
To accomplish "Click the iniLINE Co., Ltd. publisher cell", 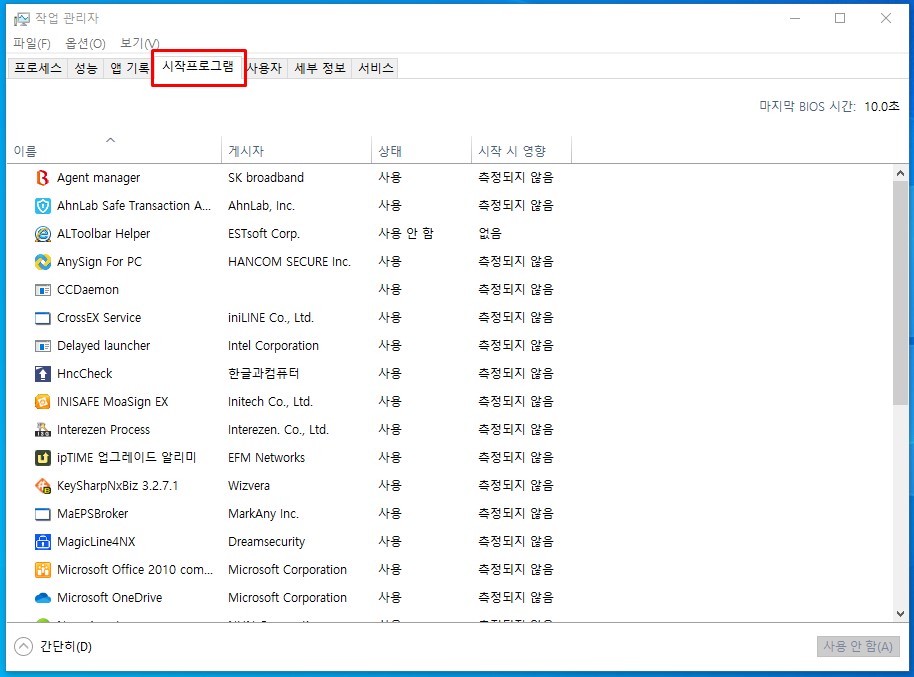I will coord(270,318).
